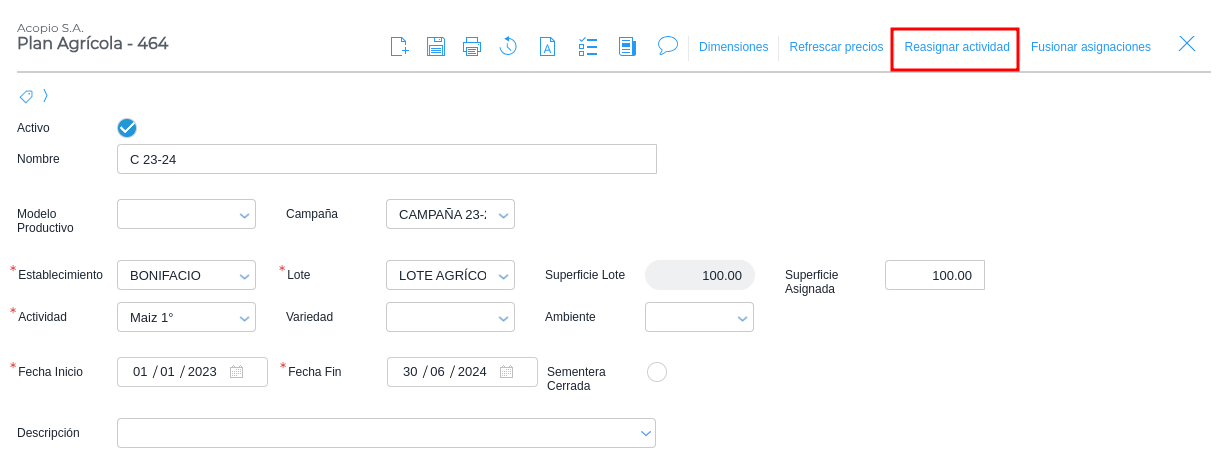1216x472 pixels.
Task: Toggle the Sementera Cerrada option
Action: 657,372
